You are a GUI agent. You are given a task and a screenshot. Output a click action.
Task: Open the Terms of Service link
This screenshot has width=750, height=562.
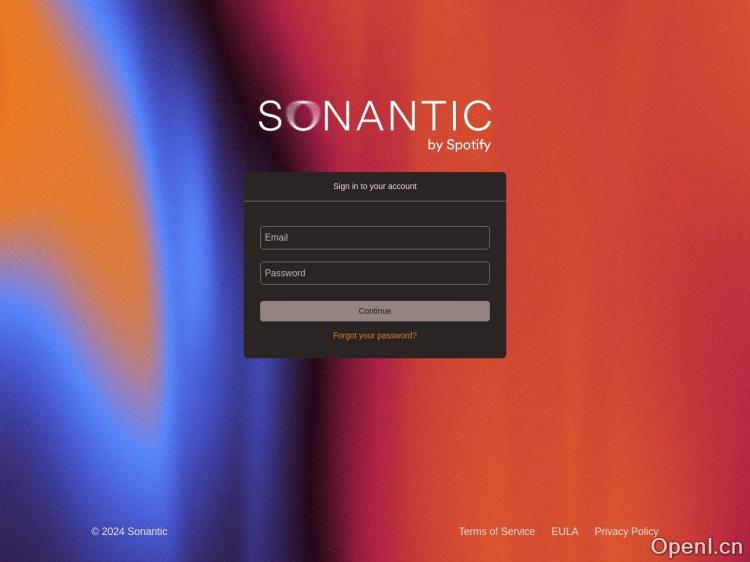(496, 531)
